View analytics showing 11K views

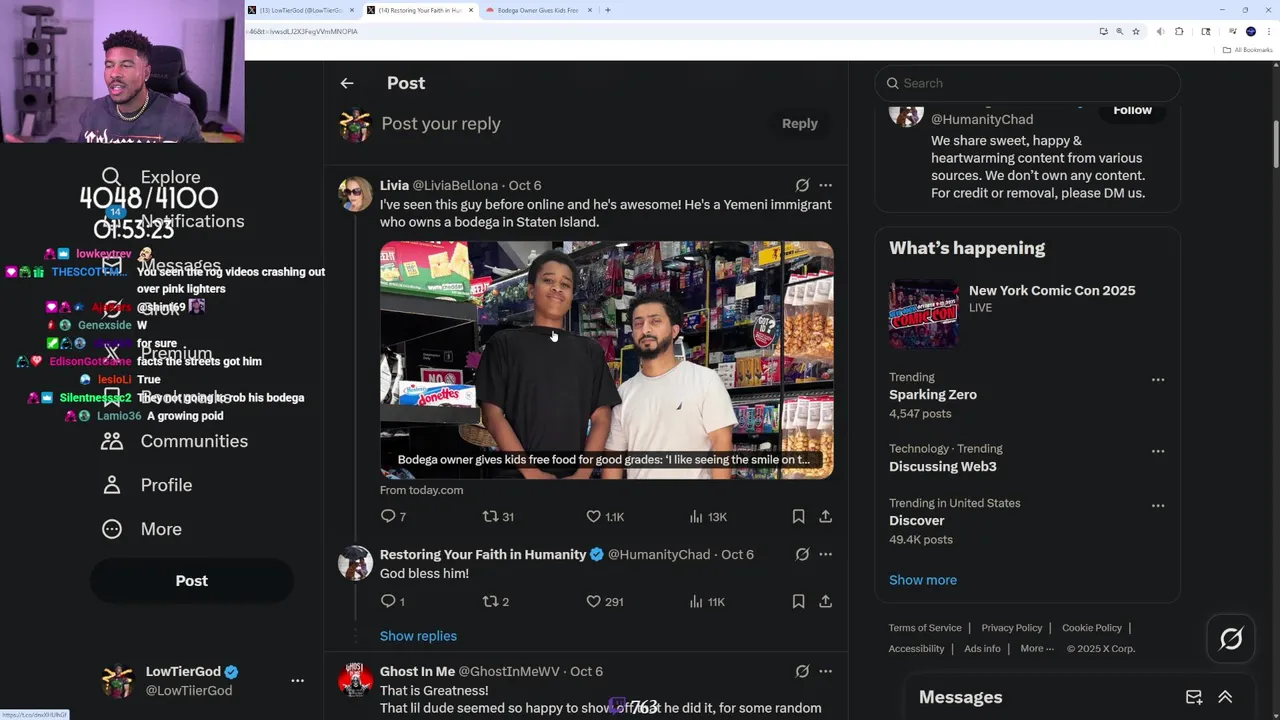pyautogui.click(x=708, y=601)
